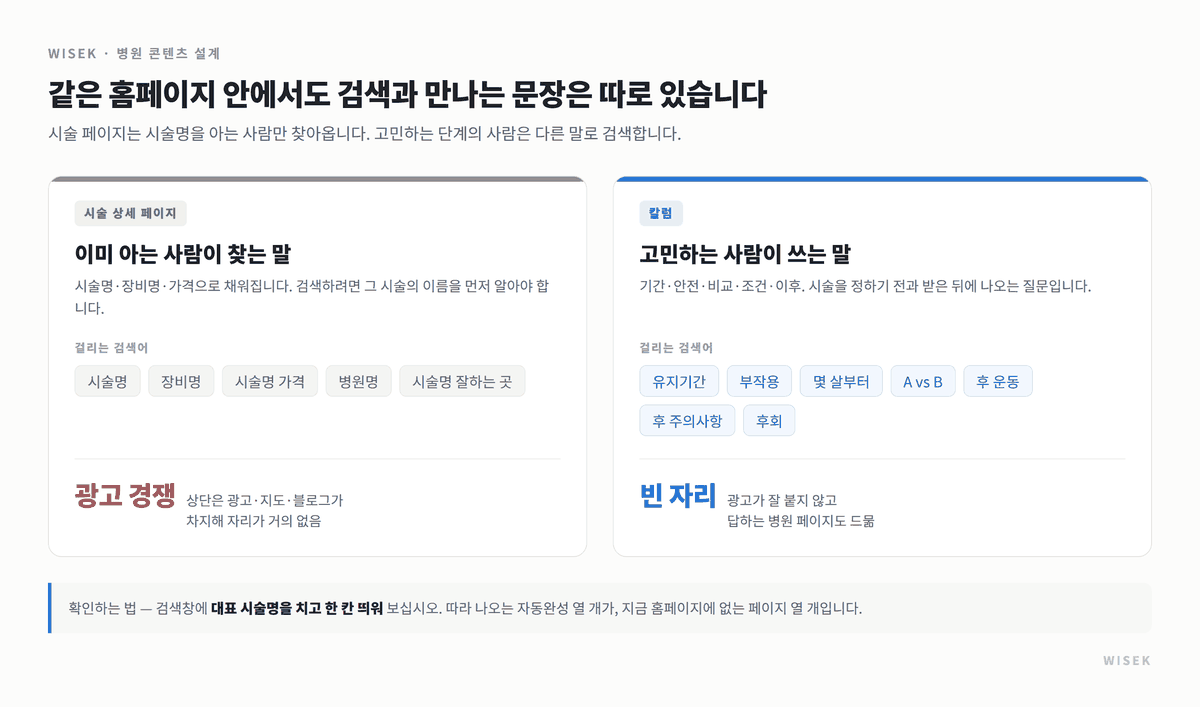1200x707 pixels.
Task: Select the '유지기간' keyword chip
Action: tap(680, 381)
